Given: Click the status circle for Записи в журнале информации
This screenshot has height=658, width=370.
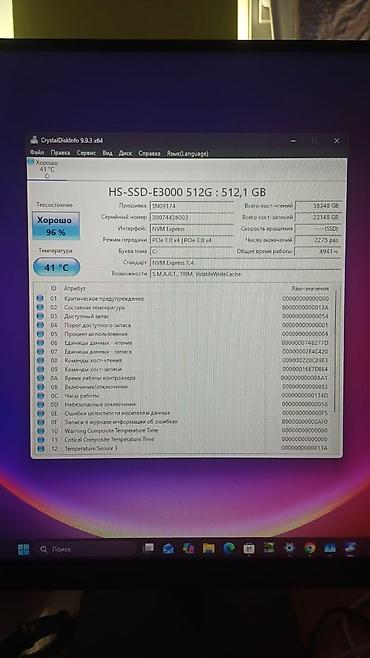Looking at the screenshot, I should (x=40, y=422).
